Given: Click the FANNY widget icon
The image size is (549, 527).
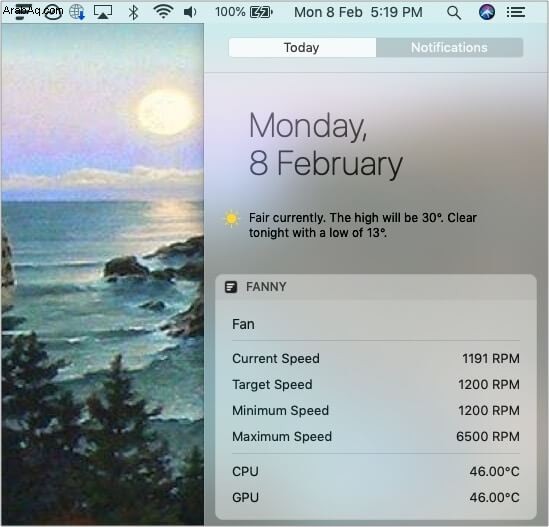Looking at the screenshot, I should point(231,287).
